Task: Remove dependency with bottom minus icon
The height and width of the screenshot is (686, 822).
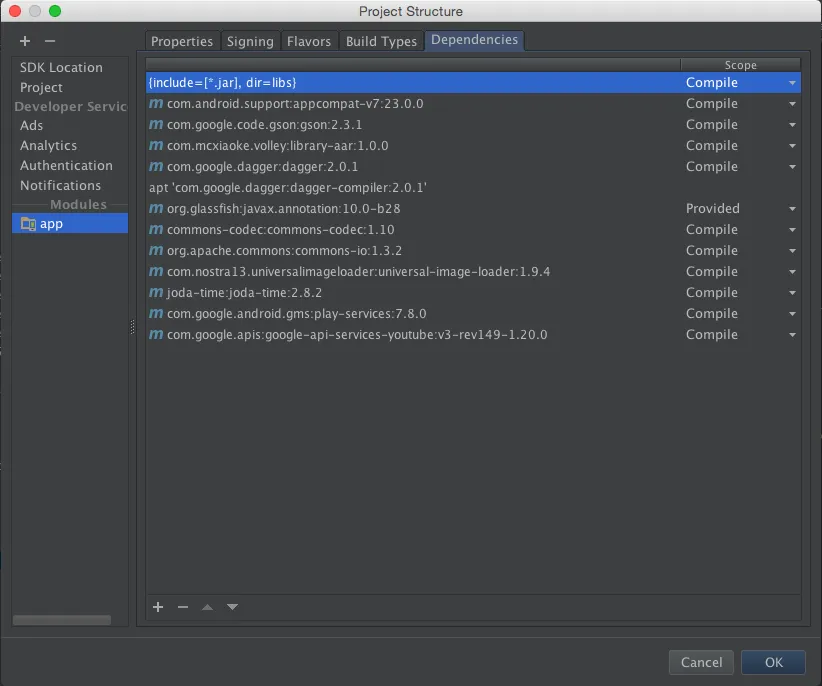Action: point(182,607)
